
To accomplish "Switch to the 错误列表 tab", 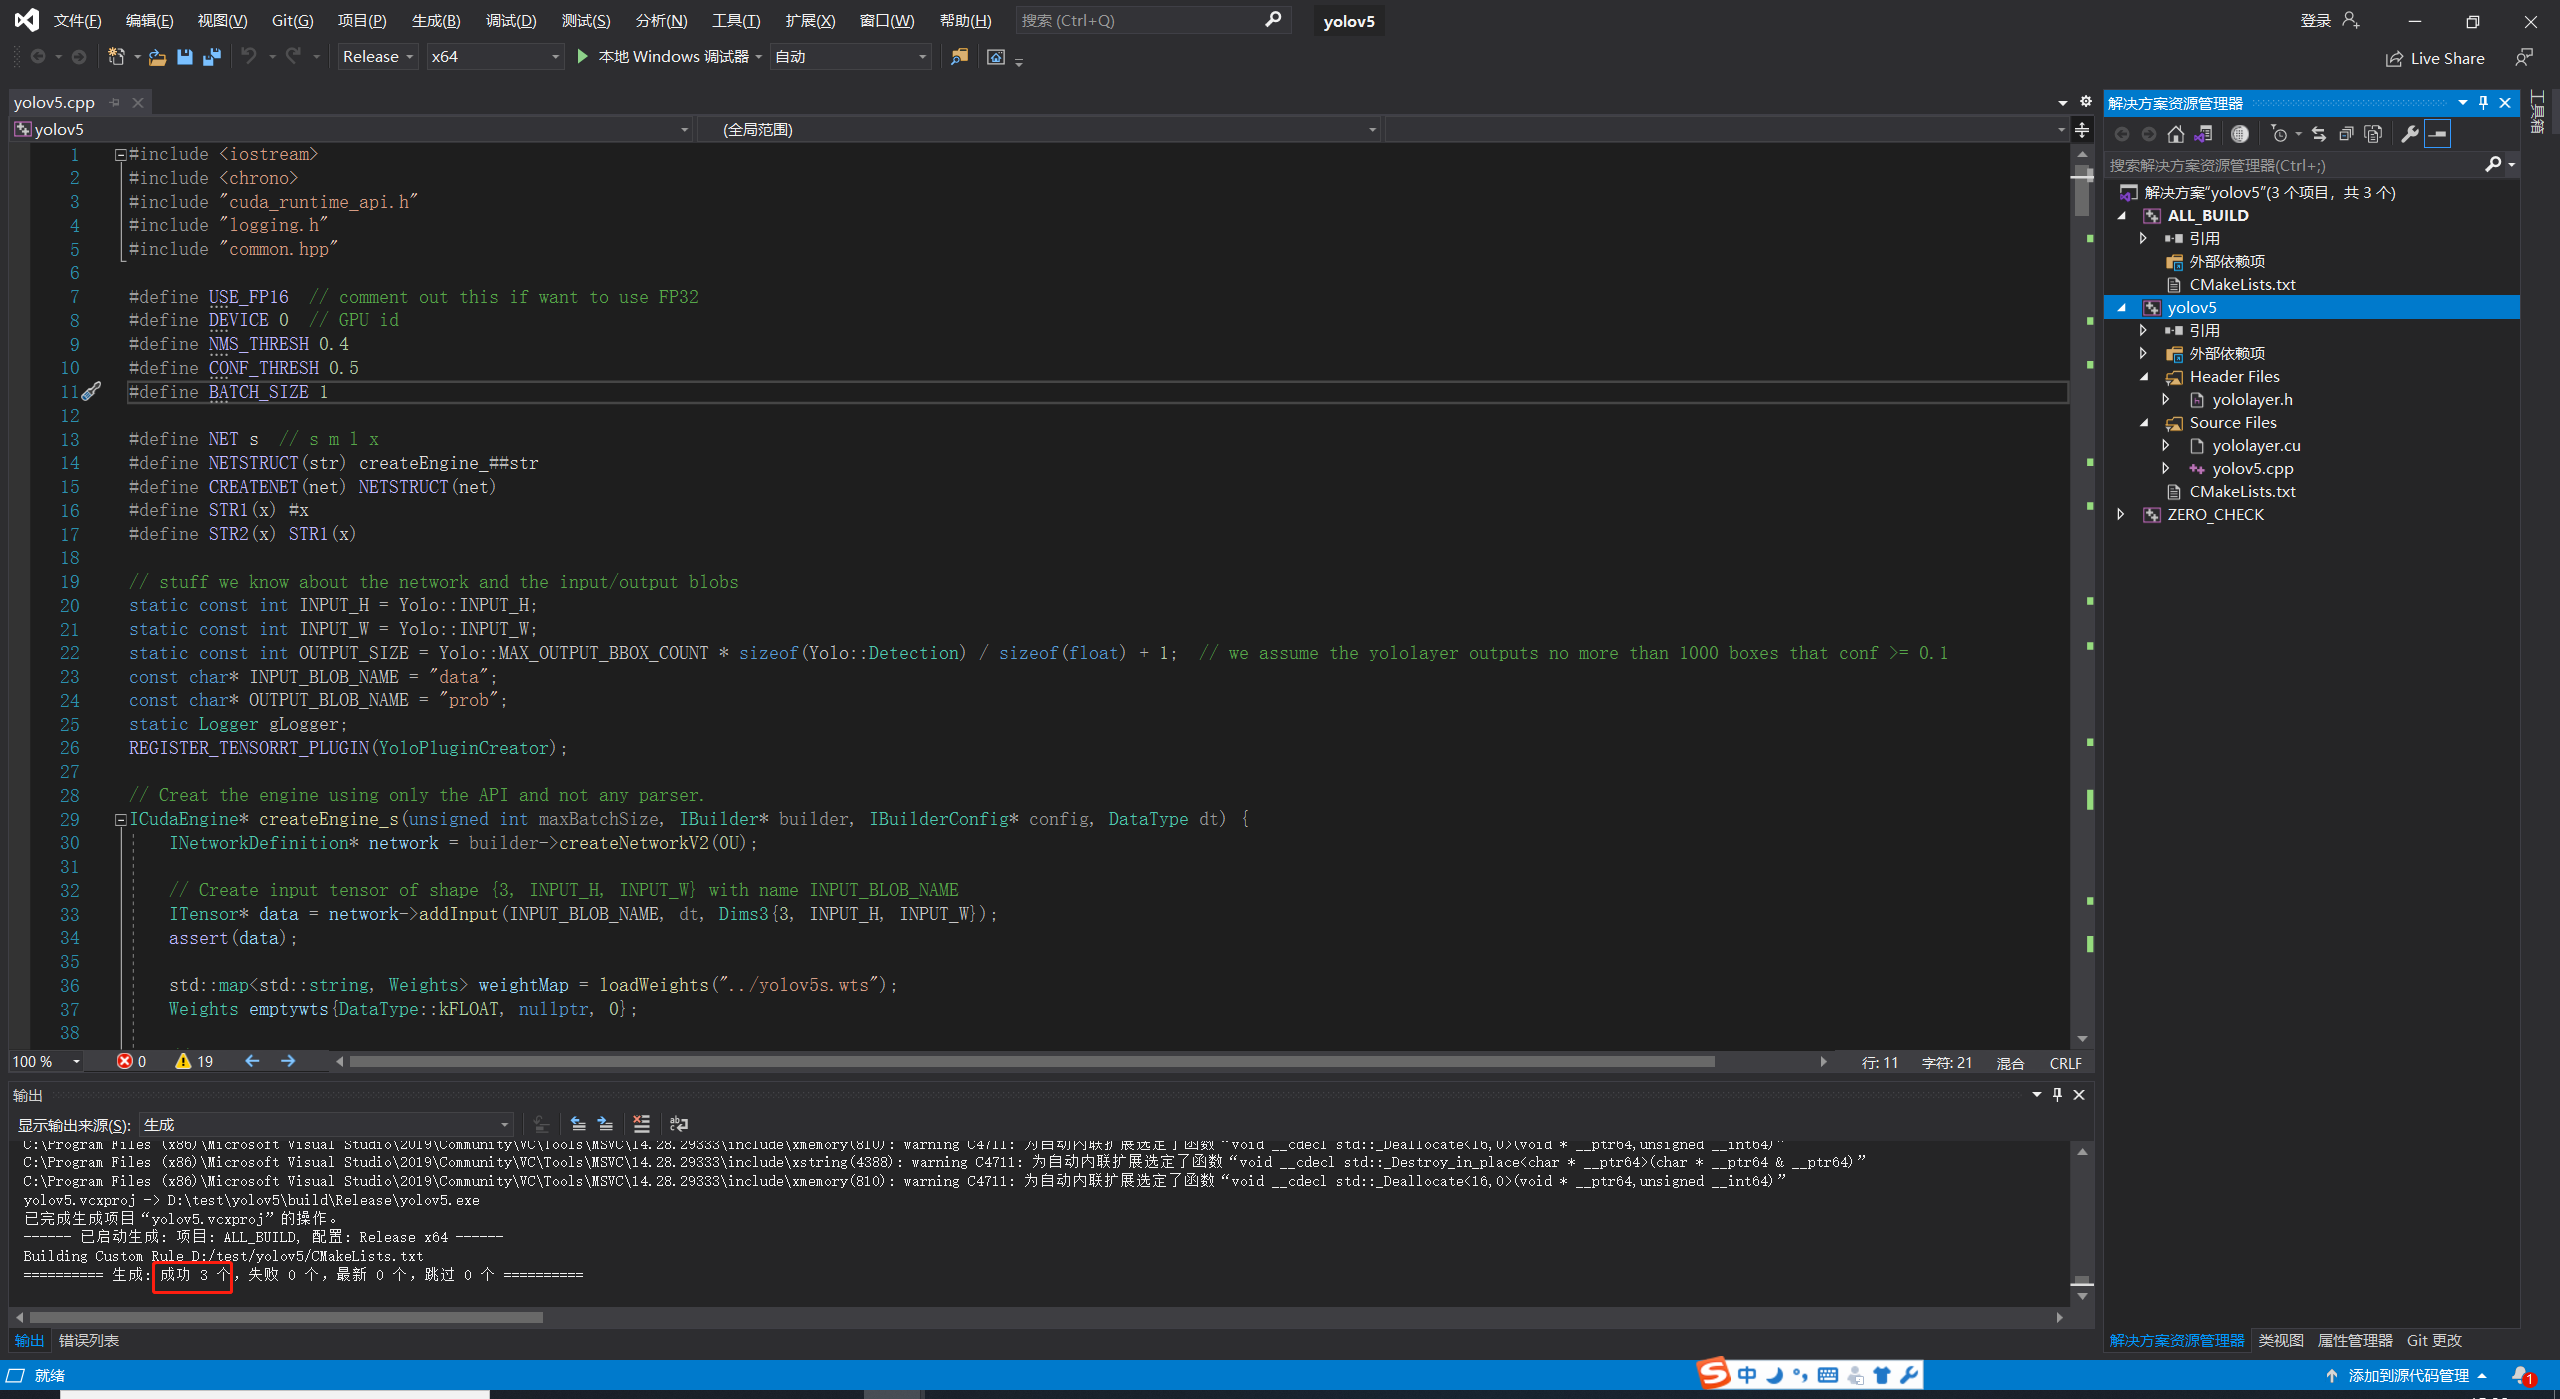I will coord(89,1341).
